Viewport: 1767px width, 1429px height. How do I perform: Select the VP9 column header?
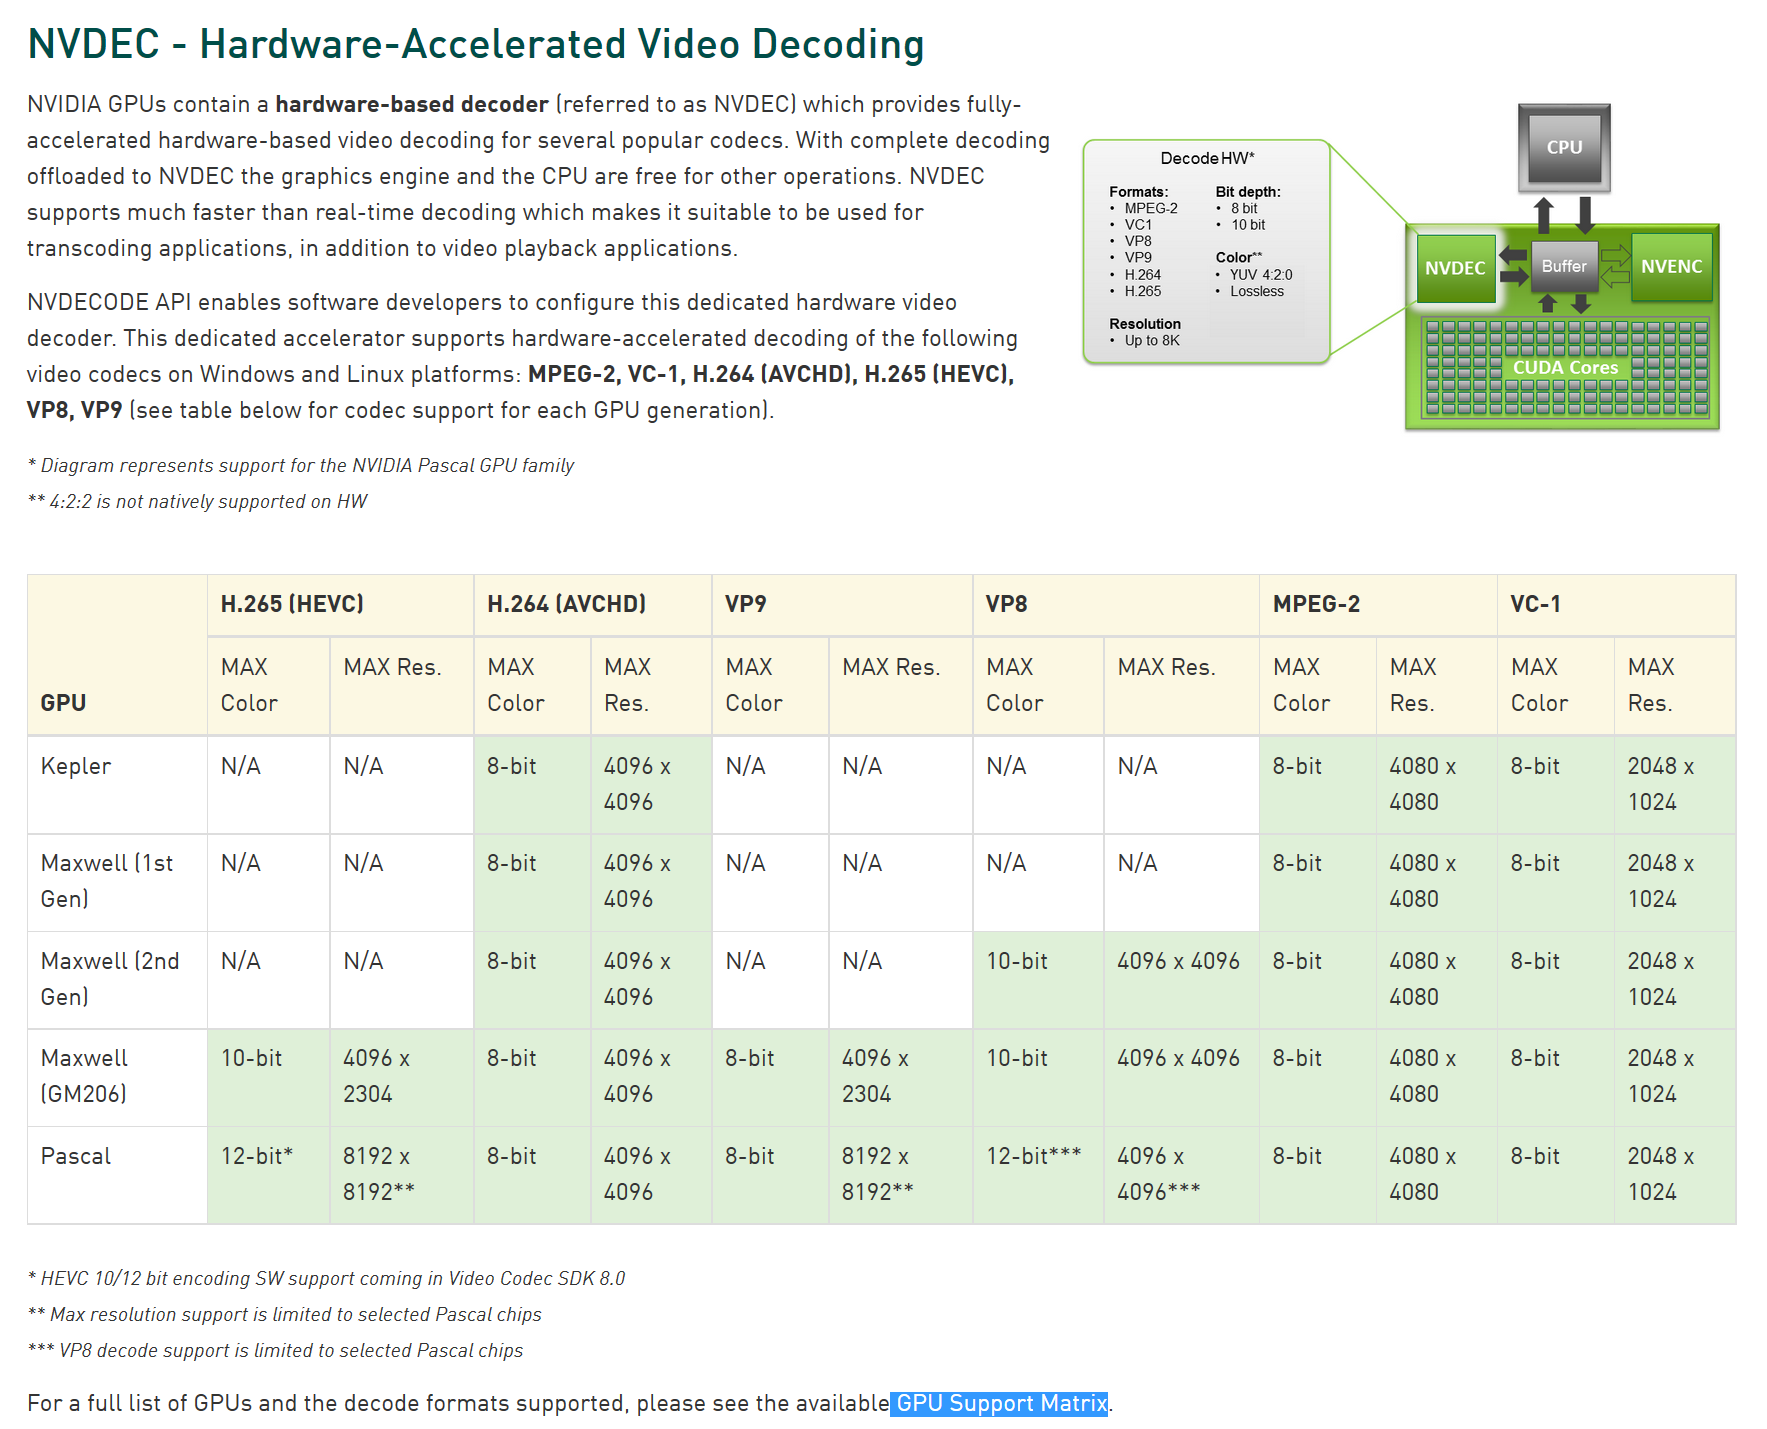tap(842, 604)
